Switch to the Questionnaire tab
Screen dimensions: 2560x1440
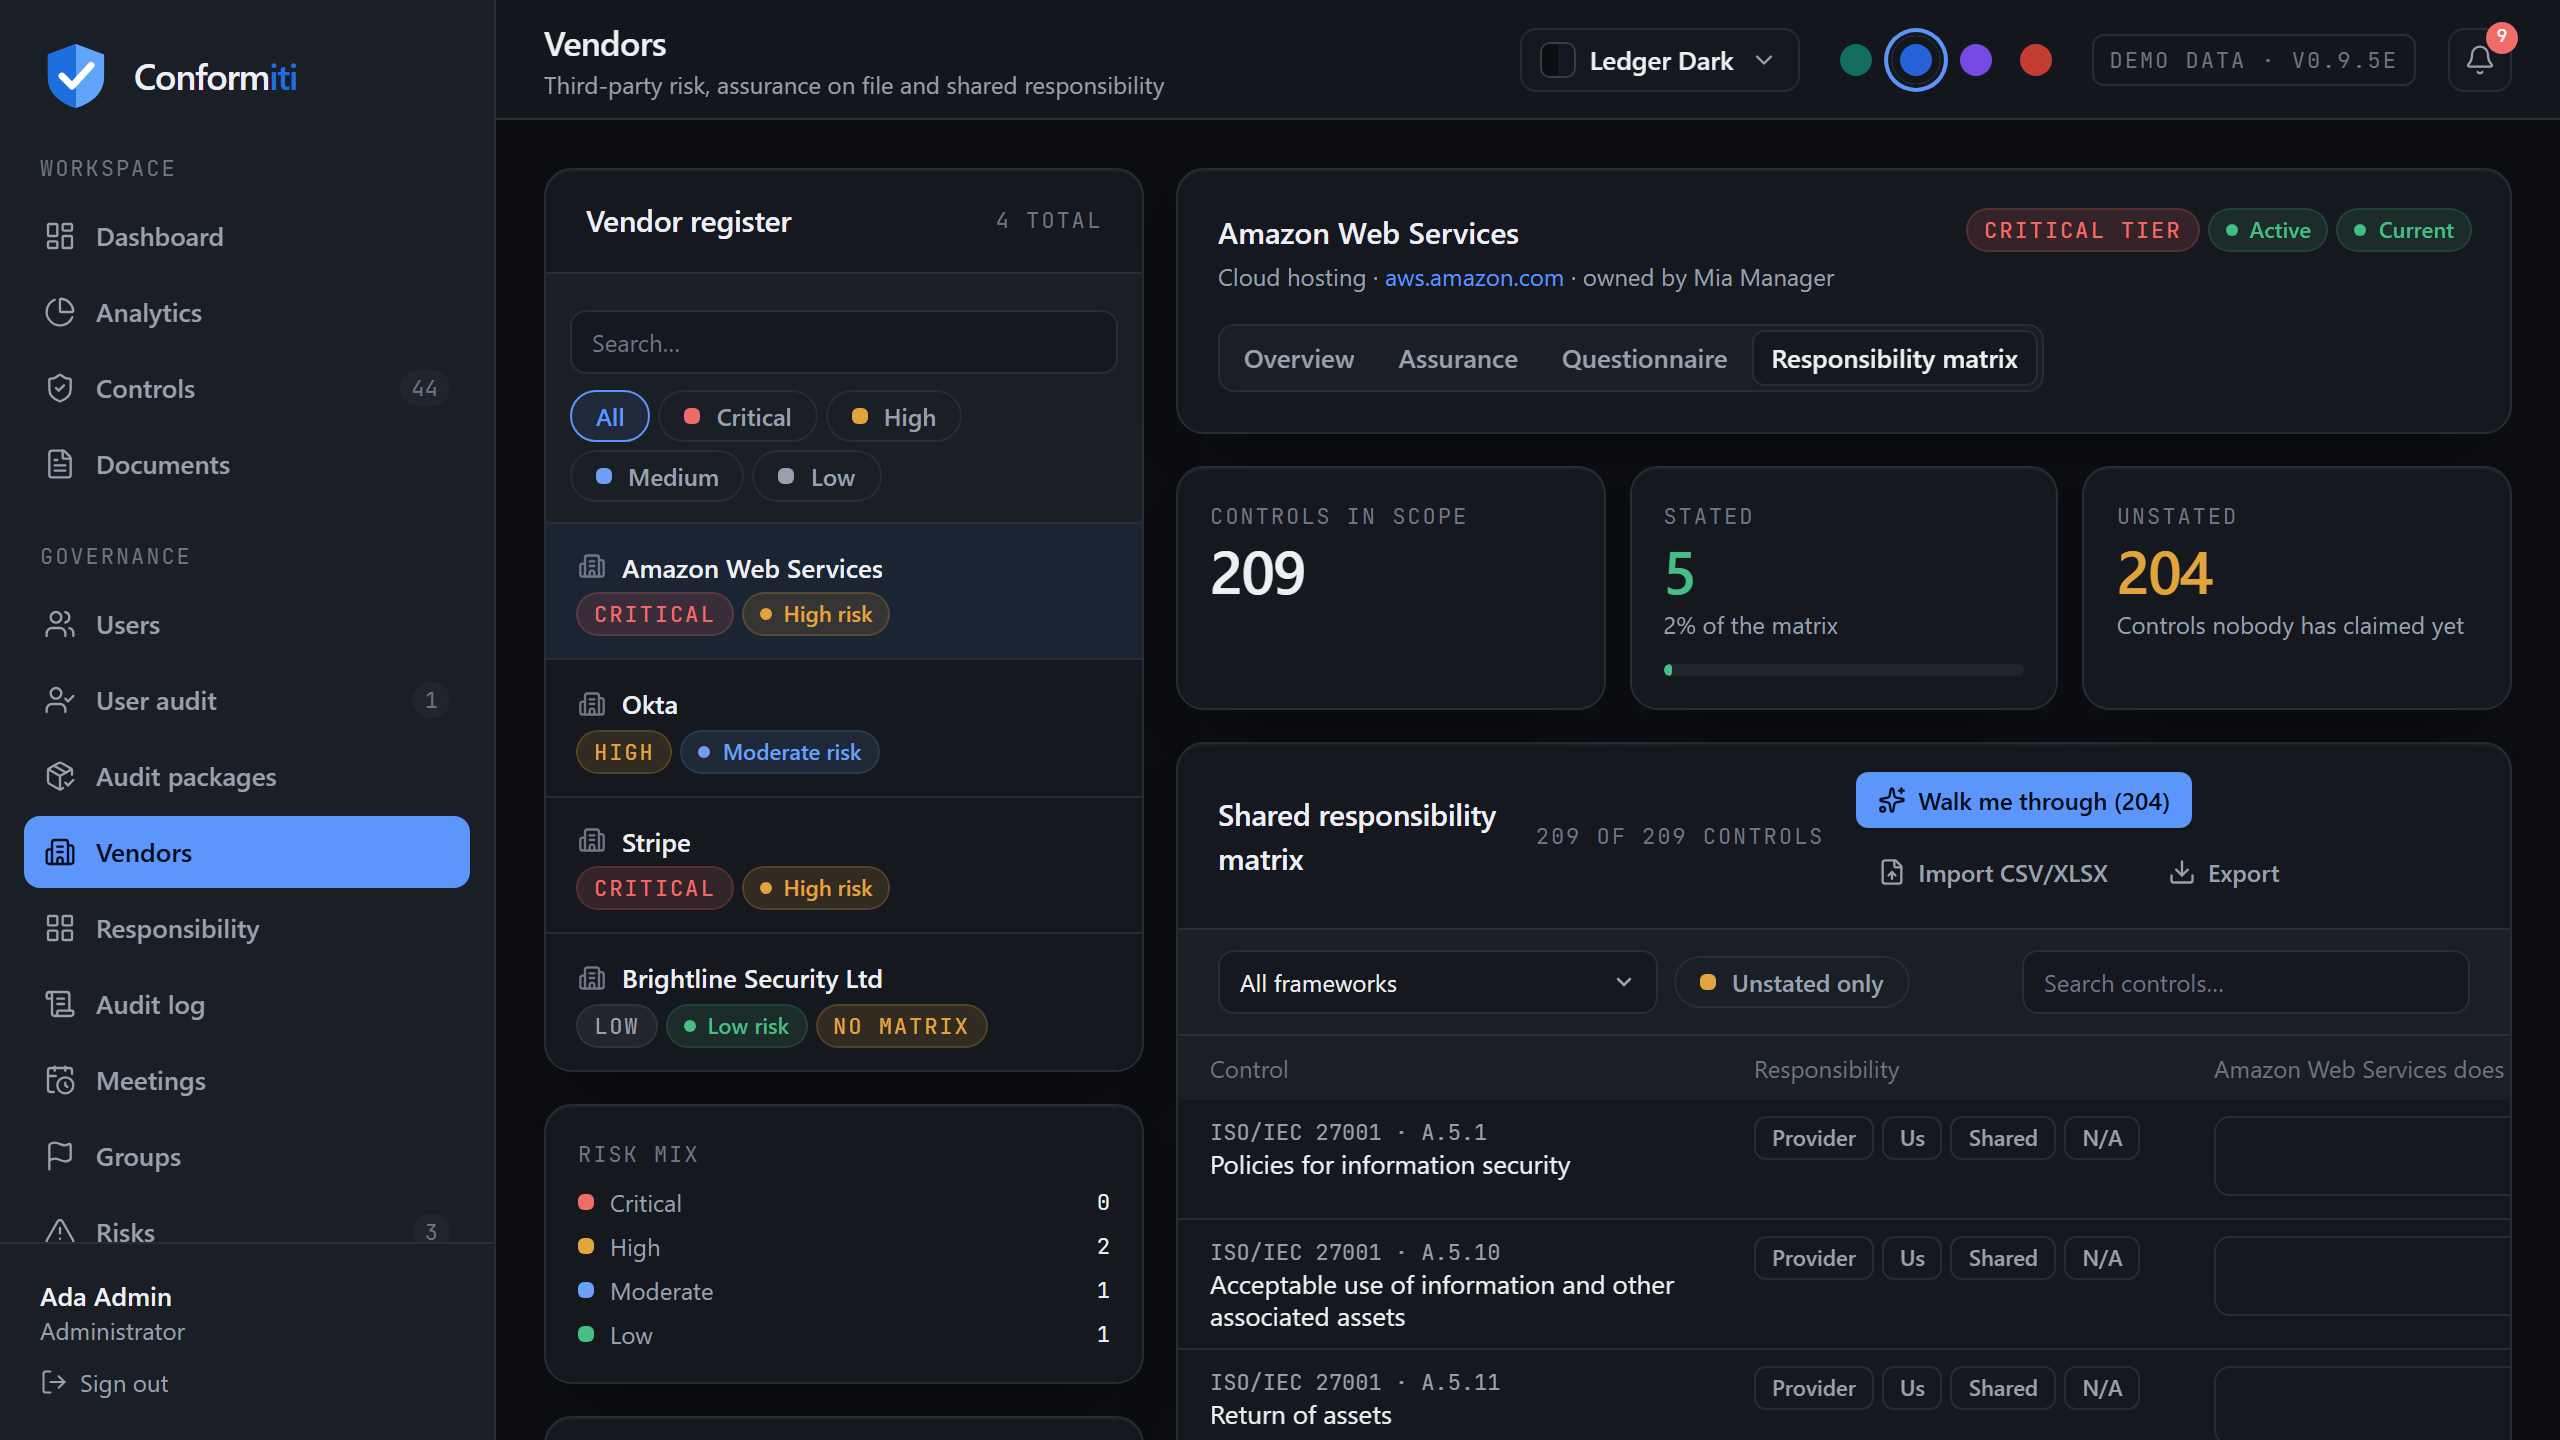tap(1644, 358)
